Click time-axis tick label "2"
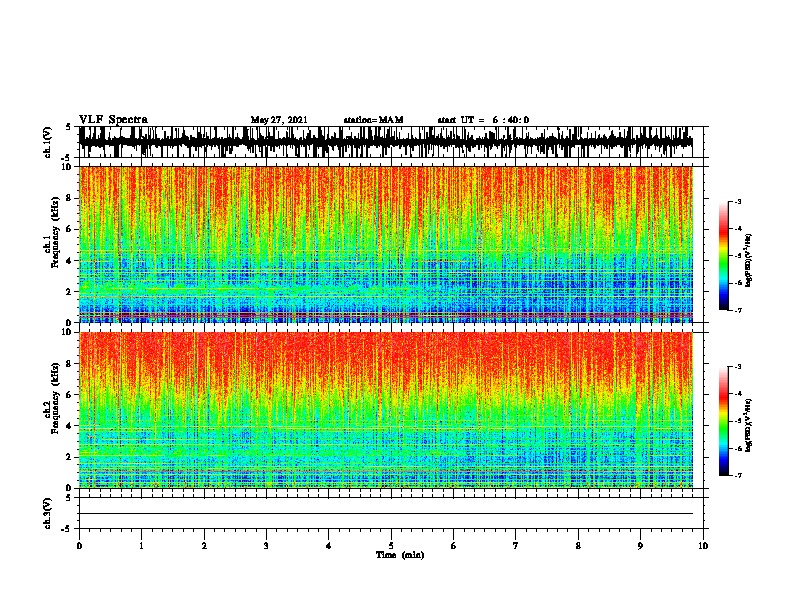The image size is (792, 612). click(204, 546)
